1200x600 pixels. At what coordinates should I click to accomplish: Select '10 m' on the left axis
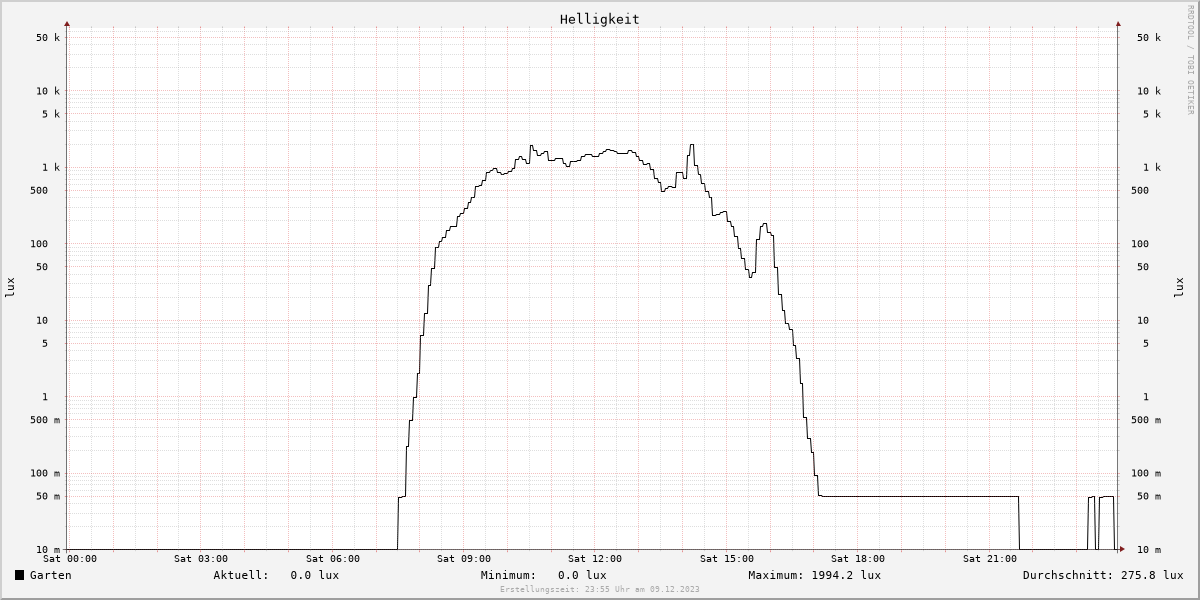[48, 550]
